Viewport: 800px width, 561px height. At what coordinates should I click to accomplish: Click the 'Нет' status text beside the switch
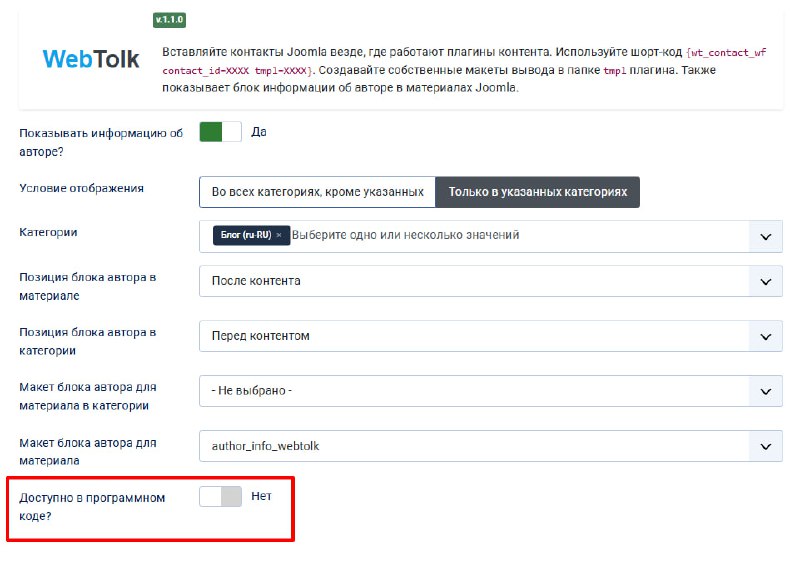[x=261, y=496]
